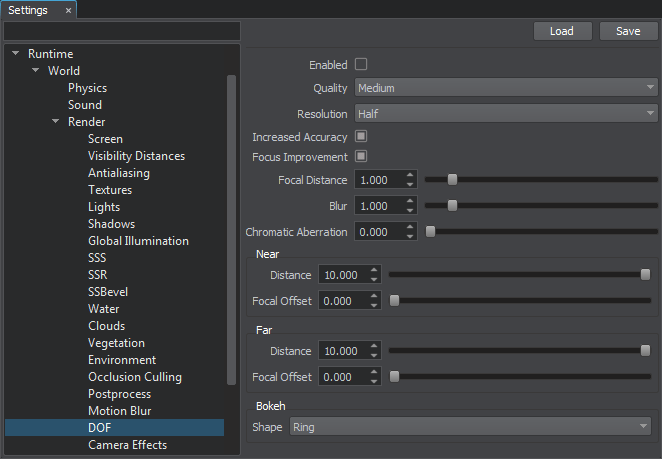The image size is (662, 459).
Task: Toggle Focus Improvement checkbox
Action: pyautogui.click(x=361, y=157)
